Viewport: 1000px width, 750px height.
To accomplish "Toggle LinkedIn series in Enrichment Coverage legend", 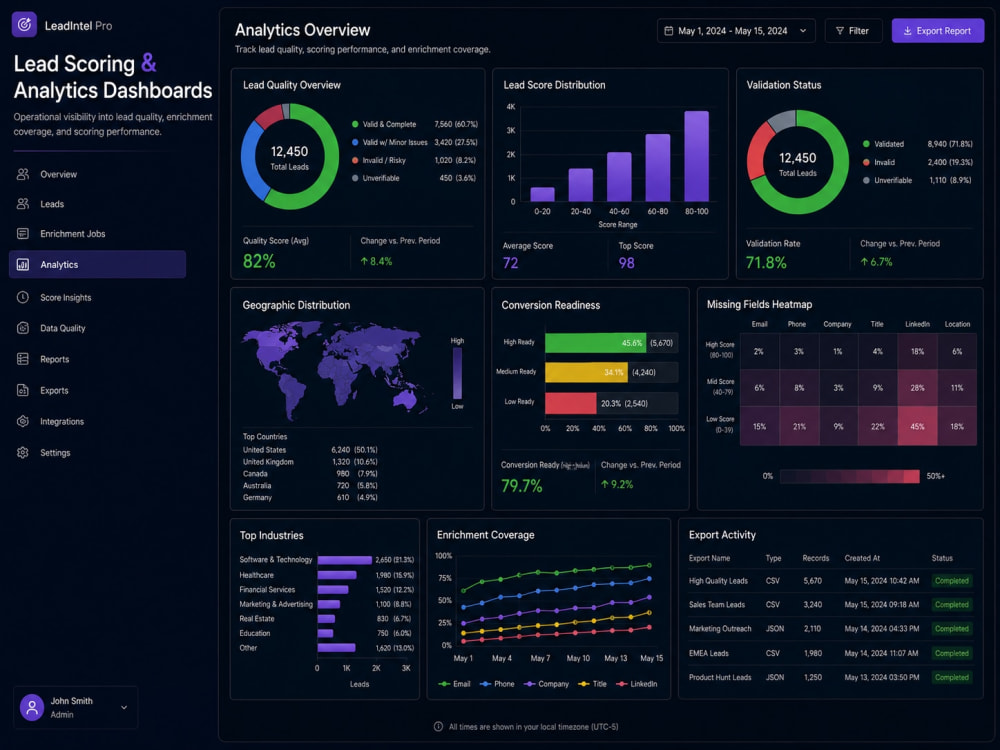I will (x=637, y=684).
